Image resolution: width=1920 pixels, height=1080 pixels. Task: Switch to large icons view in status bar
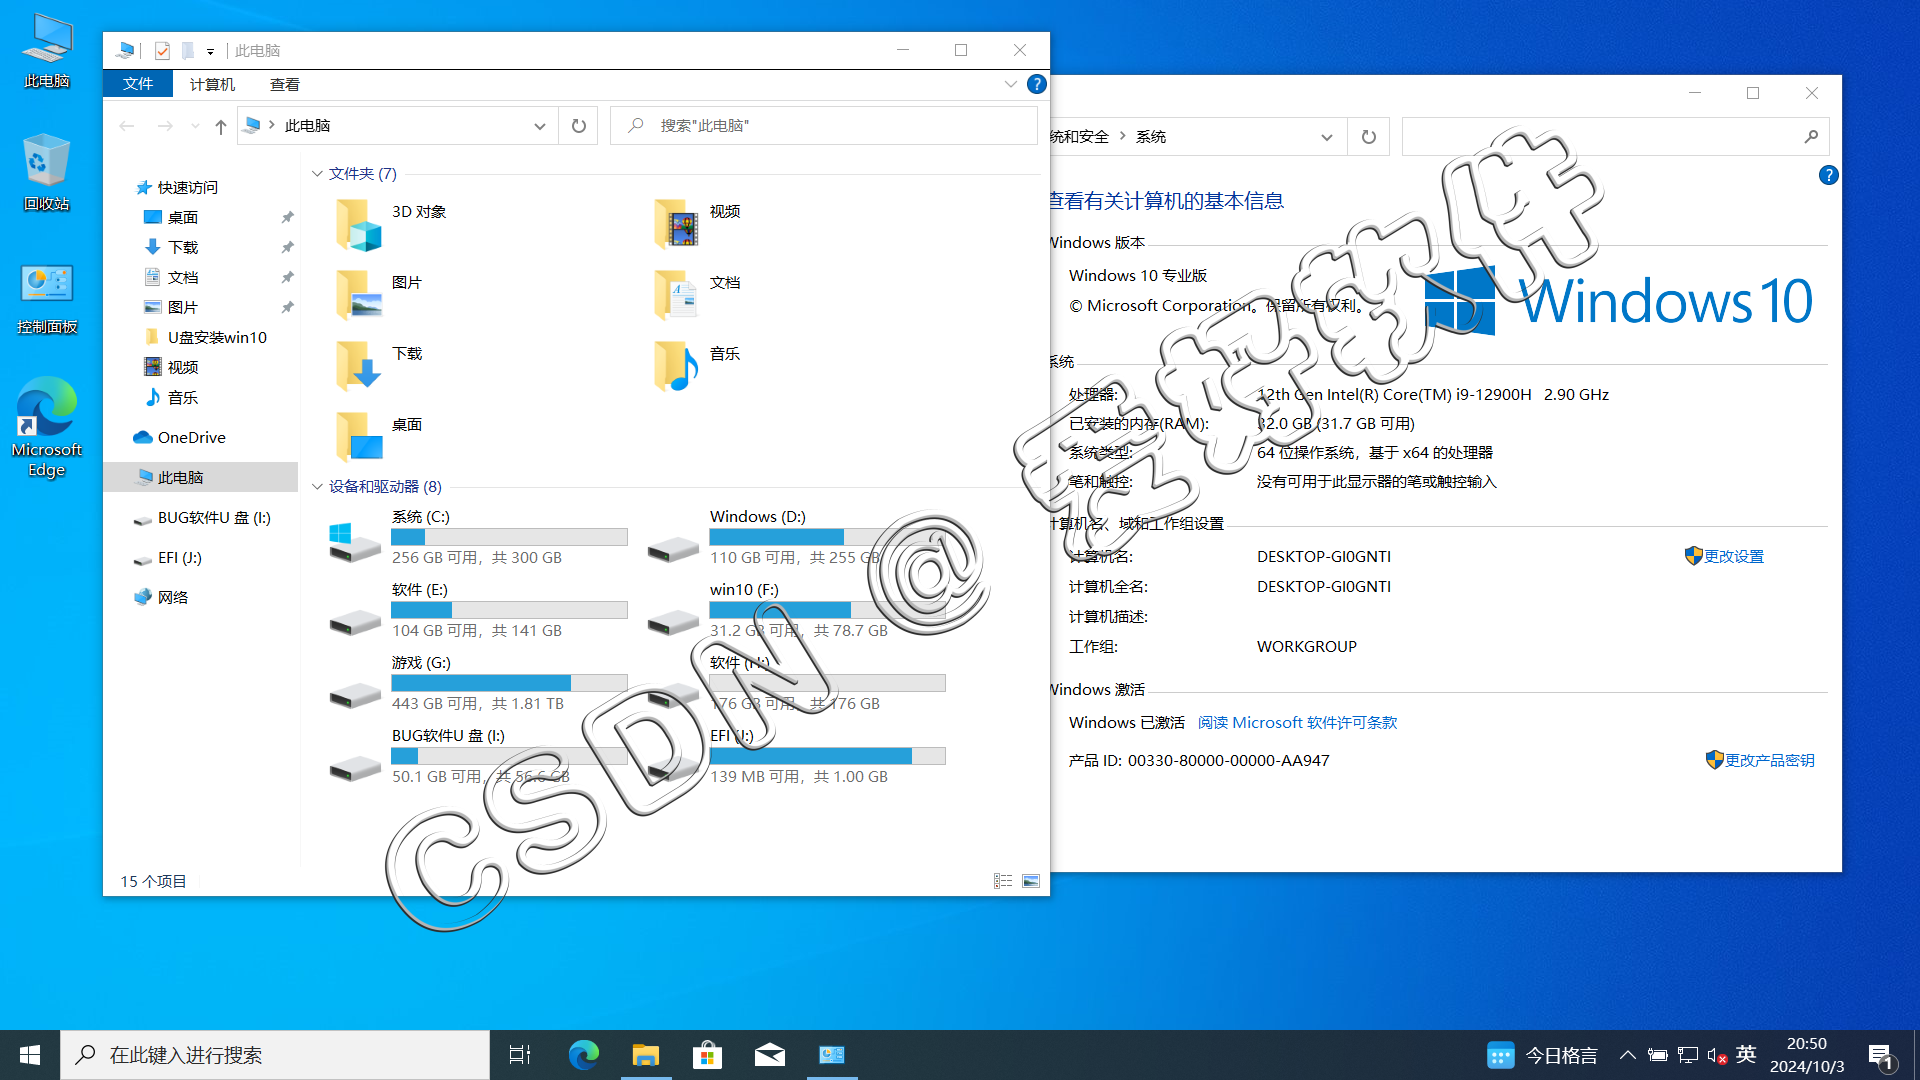click(1031, 881)
